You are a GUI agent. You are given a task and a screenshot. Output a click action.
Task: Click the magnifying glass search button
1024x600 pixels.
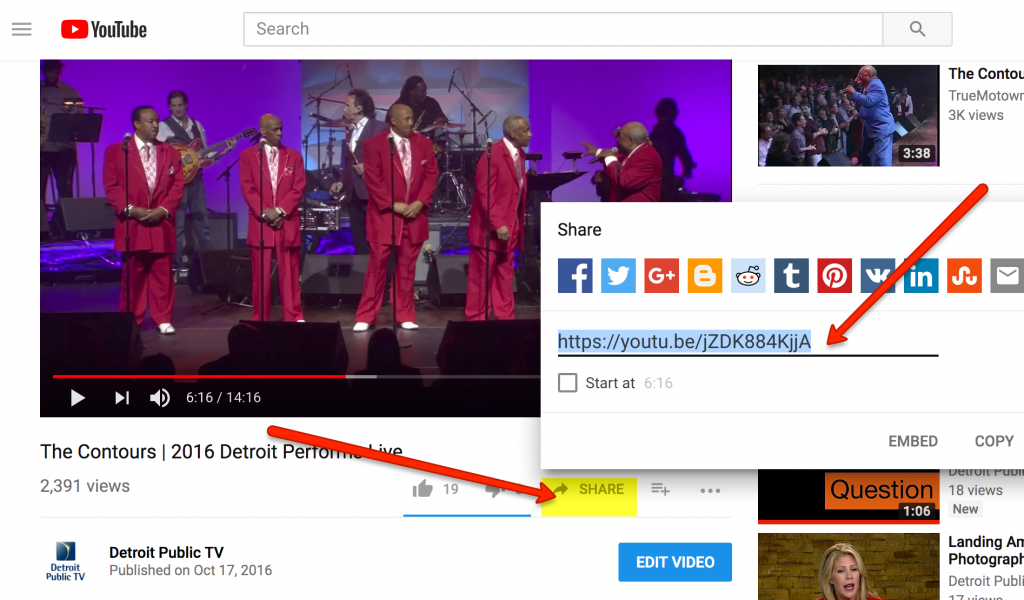917,29
